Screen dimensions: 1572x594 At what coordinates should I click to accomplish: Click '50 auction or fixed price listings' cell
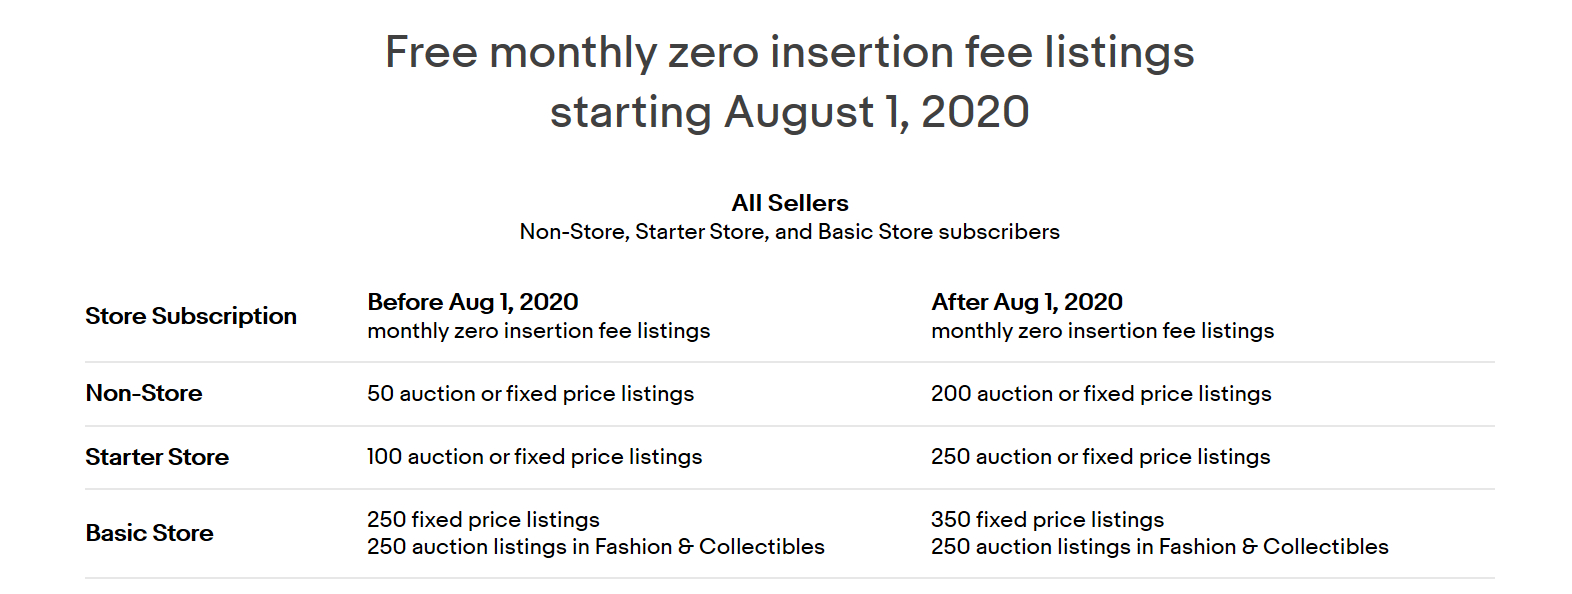[530, 394]
